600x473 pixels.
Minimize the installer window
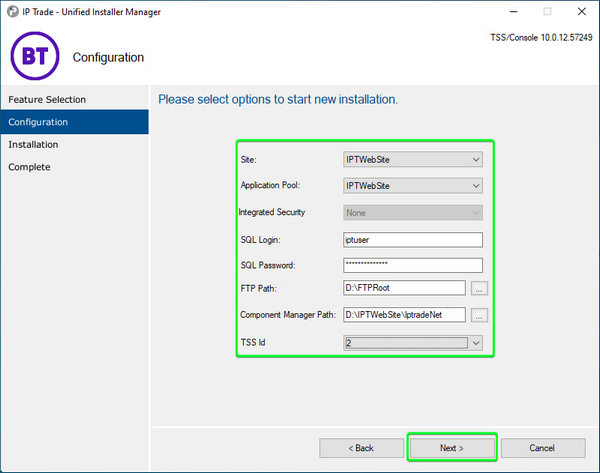click(x=514, y=11)
